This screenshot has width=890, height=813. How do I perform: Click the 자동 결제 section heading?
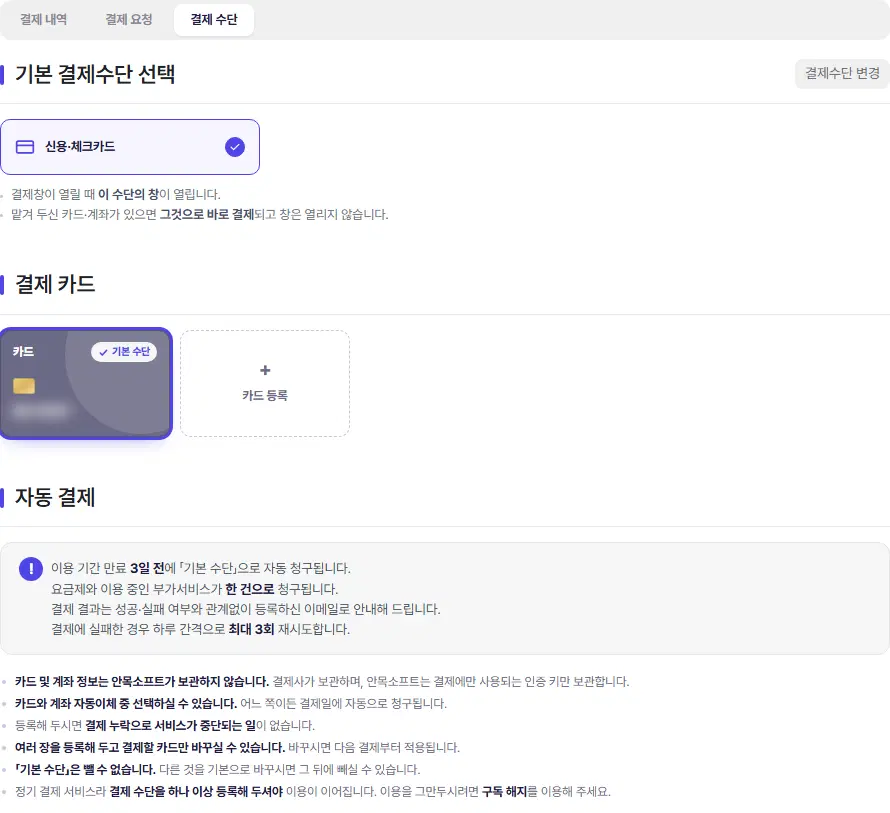pyautogui.click(x=55, y=497)
